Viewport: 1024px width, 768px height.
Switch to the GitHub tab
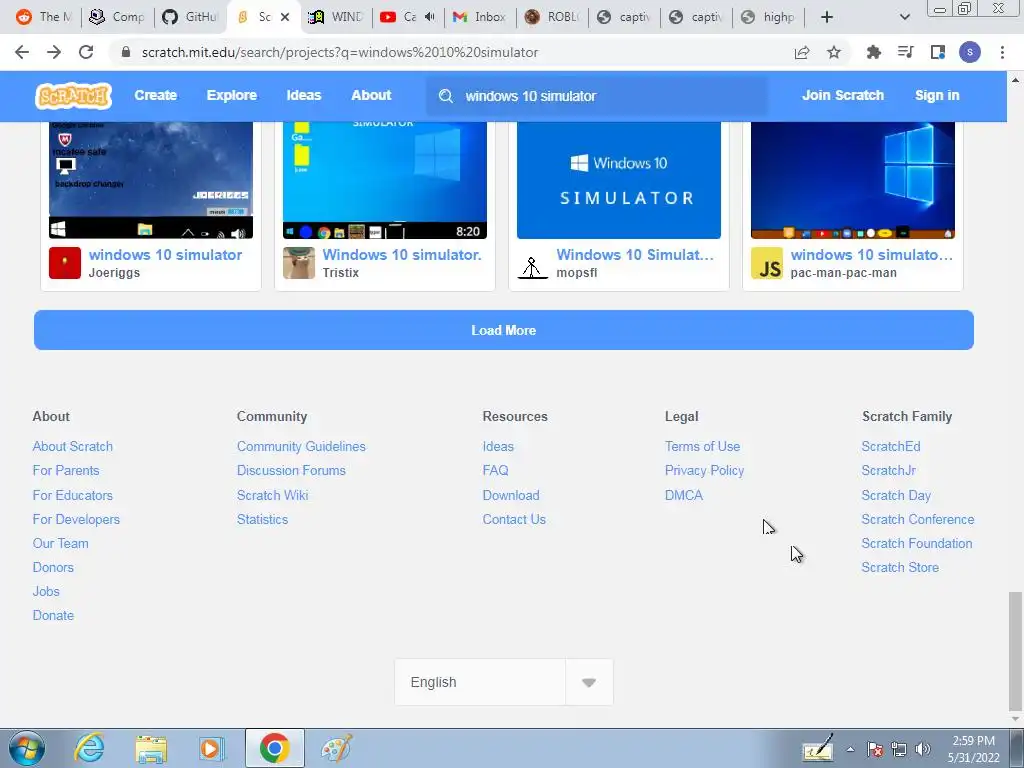point(189,17)
